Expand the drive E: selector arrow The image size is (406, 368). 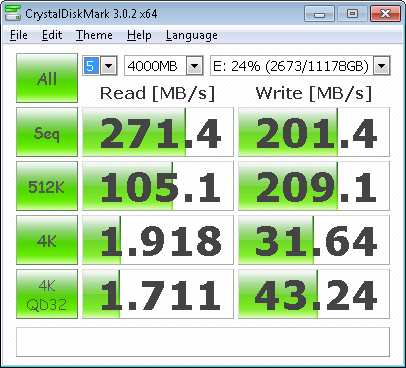coord(381,66)
